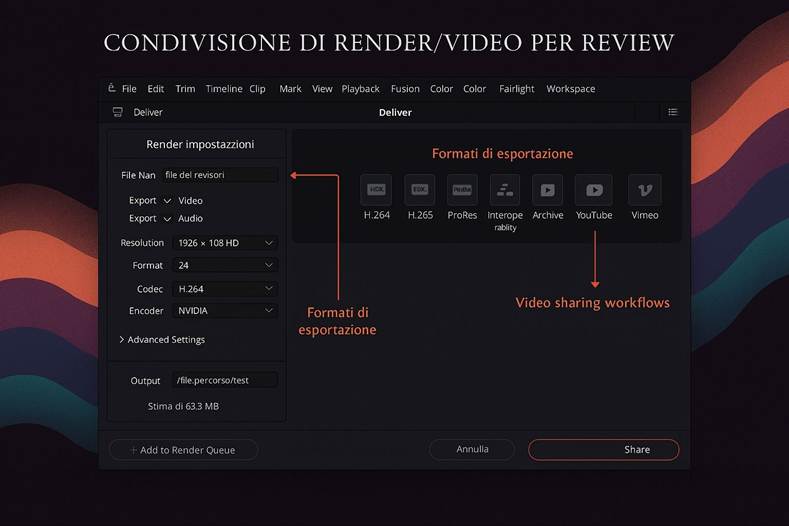789x526 pixels.
Task: Click the Deliver page monitor icon
Action: click(117, 112)
